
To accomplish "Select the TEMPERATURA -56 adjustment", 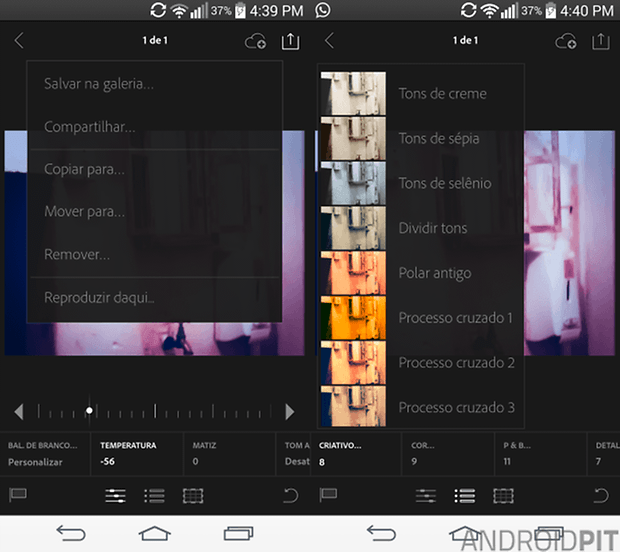I will pos(137,454).
